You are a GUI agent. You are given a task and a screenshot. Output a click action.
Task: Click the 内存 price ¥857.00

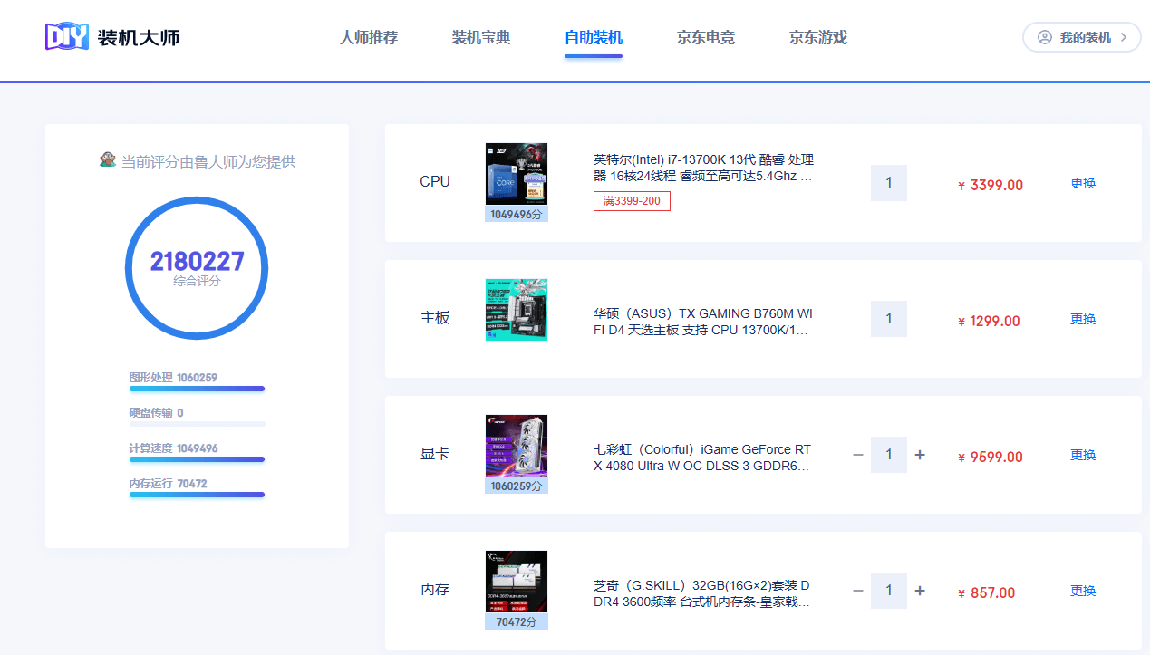pos(986,593)
